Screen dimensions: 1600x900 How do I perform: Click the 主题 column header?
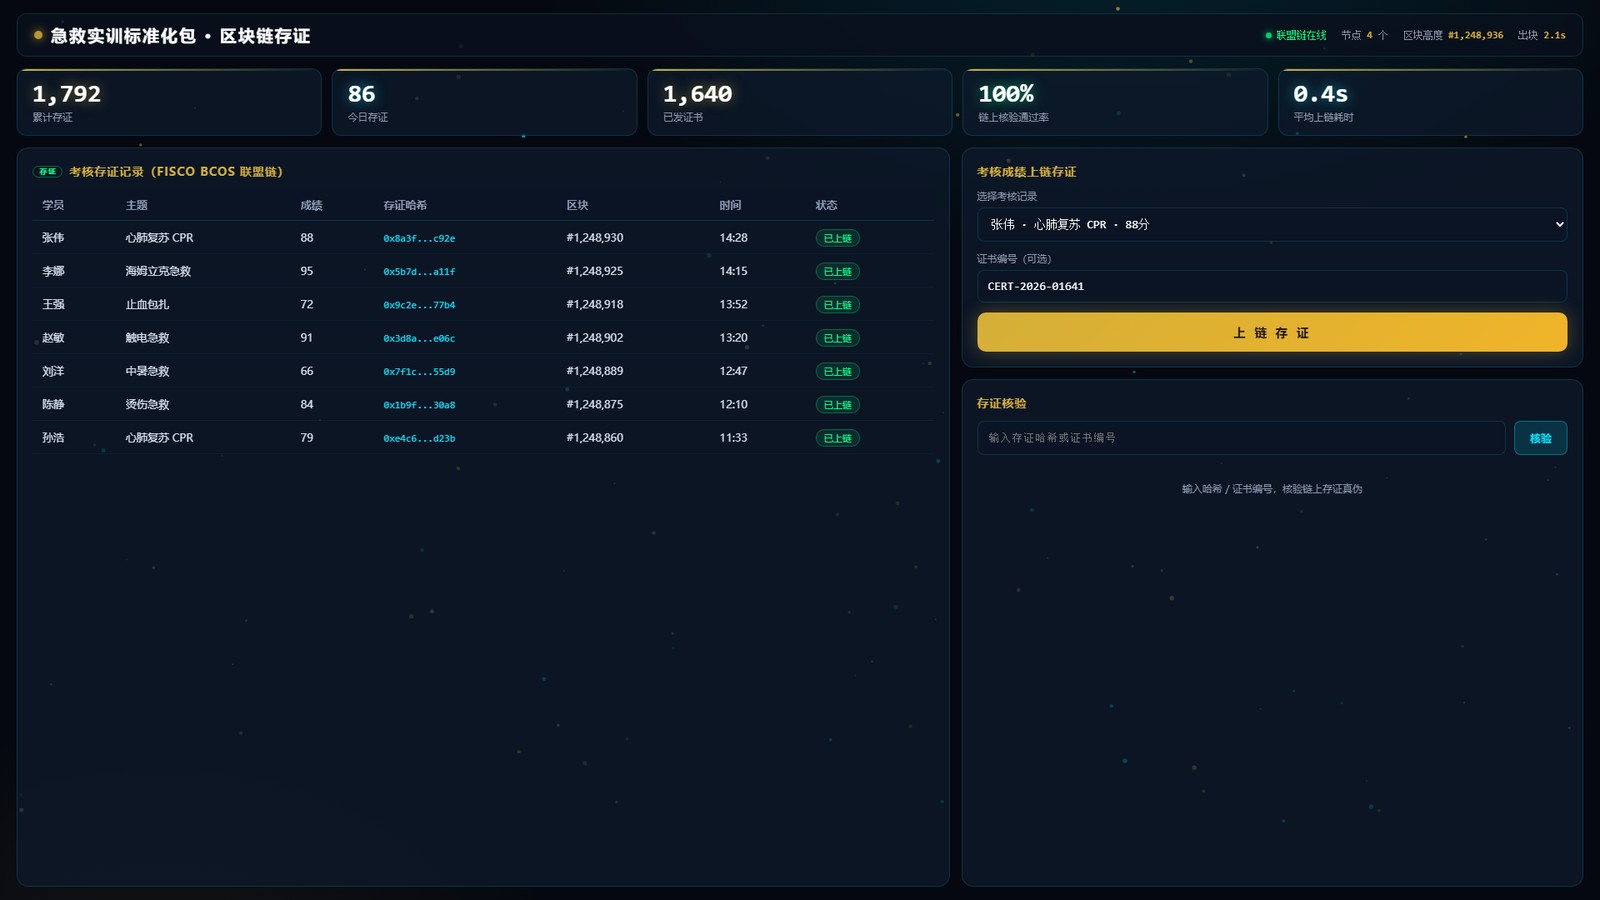pos(136,205)
